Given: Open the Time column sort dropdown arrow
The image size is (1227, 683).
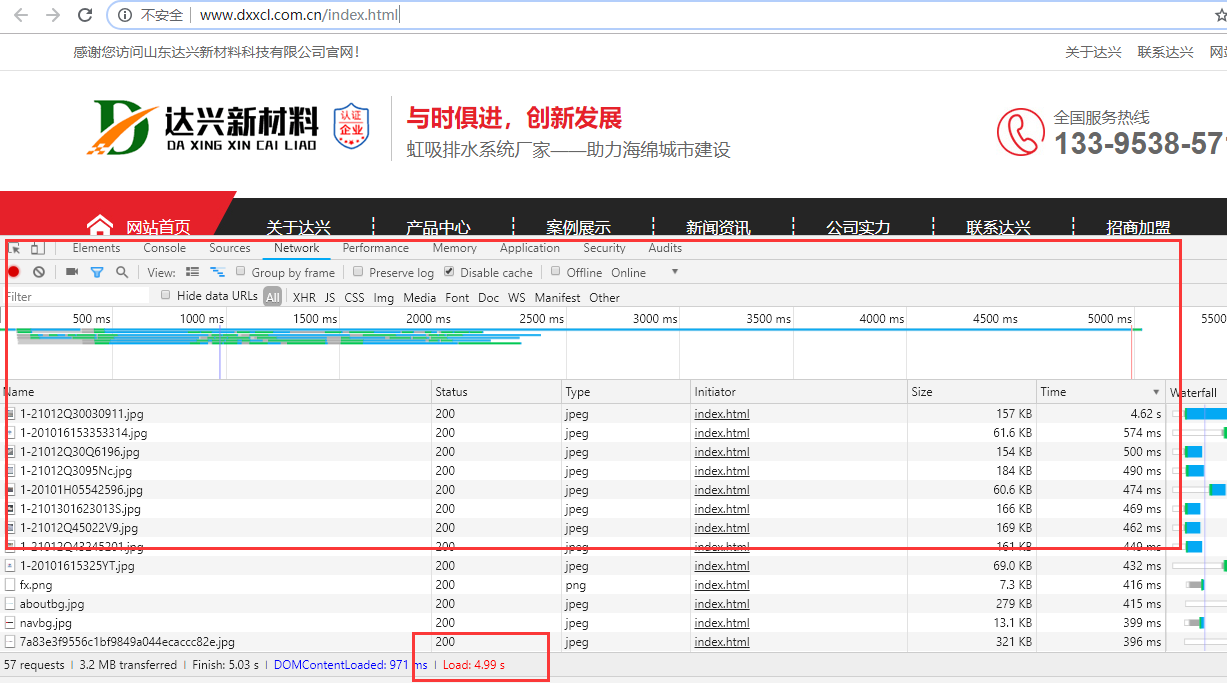Looking at the screenshot, I should pos(1157,391).
